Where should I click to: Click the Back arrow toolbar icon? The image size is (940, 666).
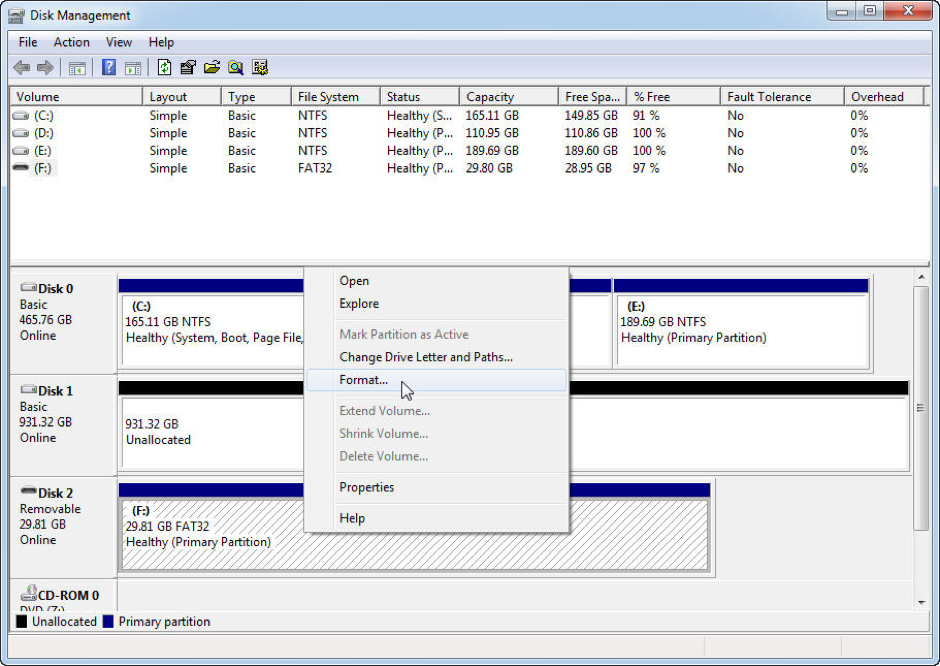click(x=22, y=68)
